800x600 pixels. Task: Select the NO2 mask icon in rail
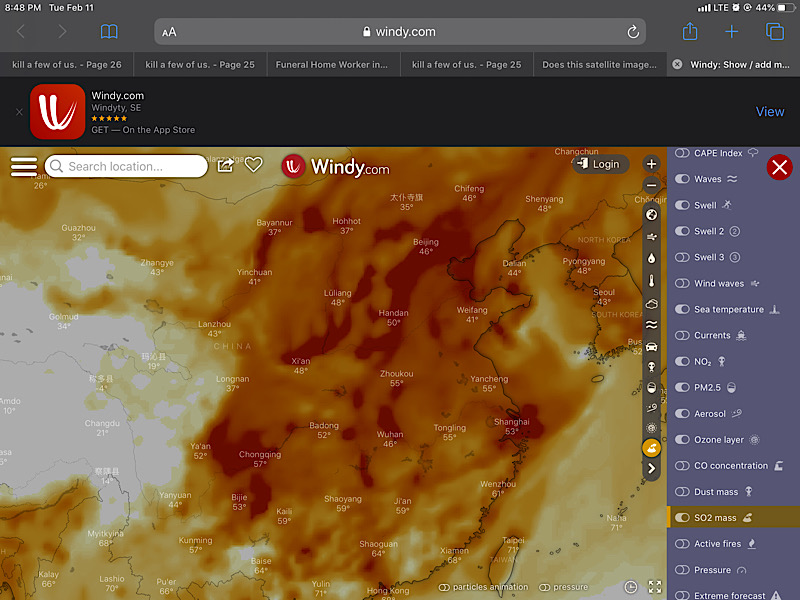652,367
